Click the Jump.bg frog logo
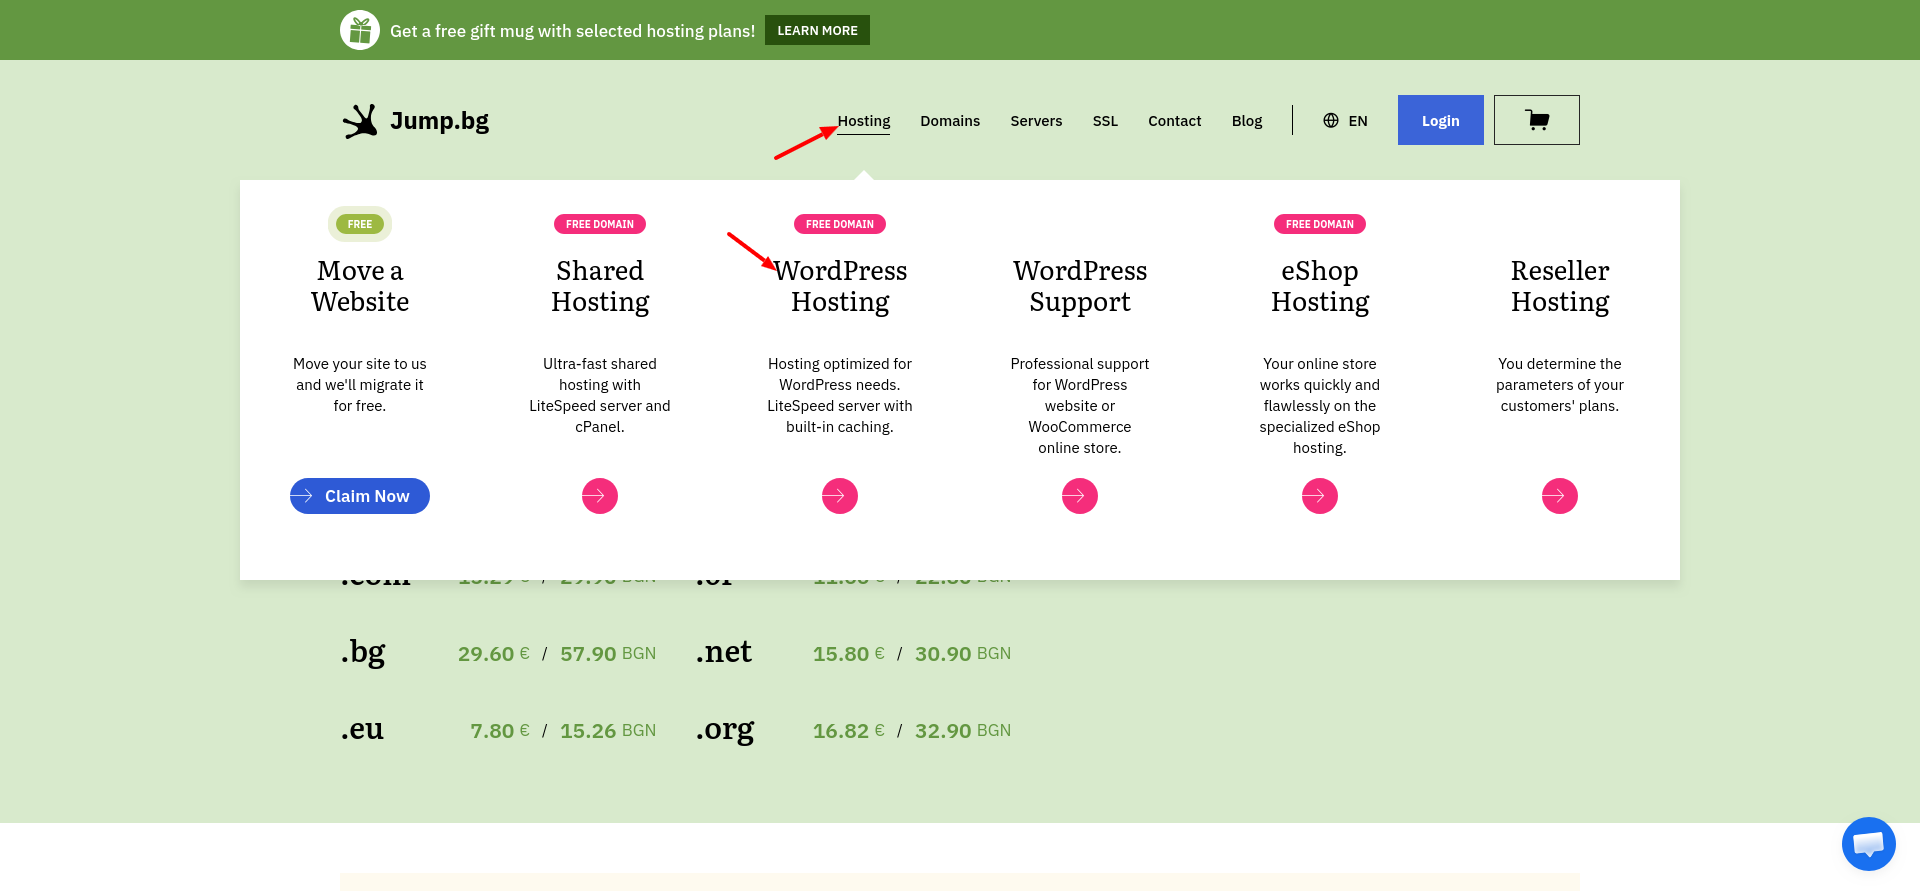This screenshot has height=891, width=1920. [x=360, y=121]
